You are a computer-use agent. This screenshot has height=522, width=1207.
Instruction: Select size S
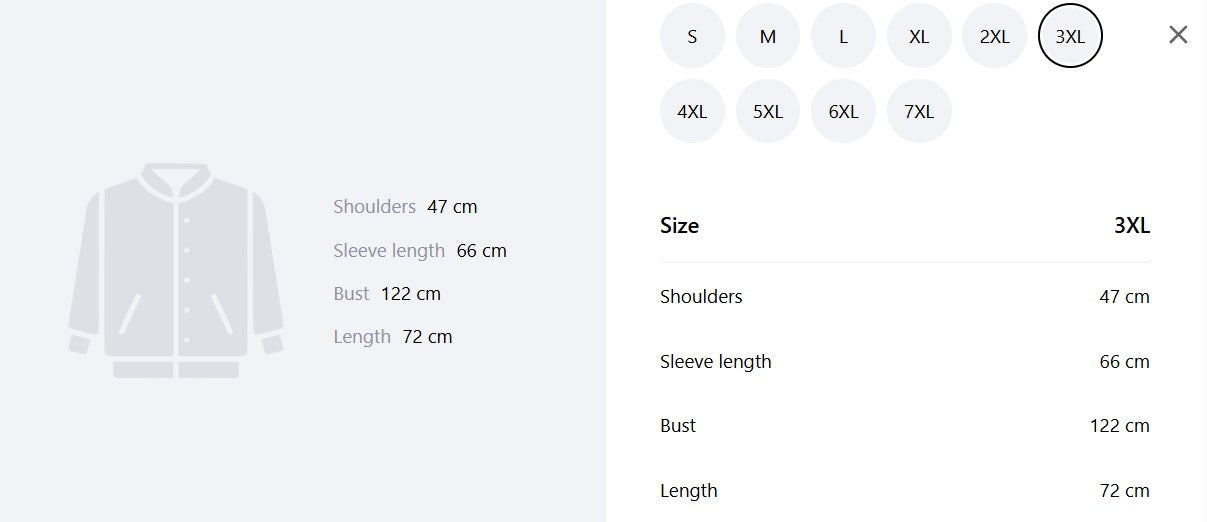click(x=692, y=36)
